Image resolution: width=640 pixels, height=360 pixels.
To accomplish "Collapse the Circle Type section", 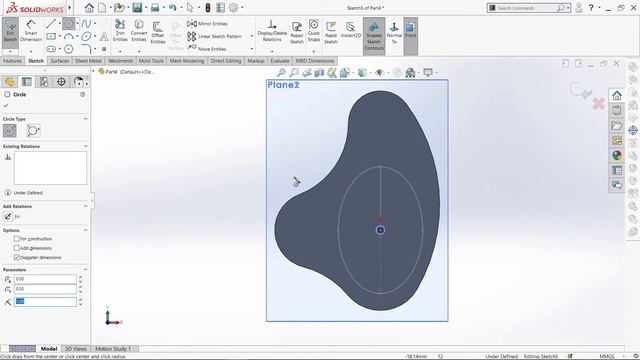I will coord(85,119).
